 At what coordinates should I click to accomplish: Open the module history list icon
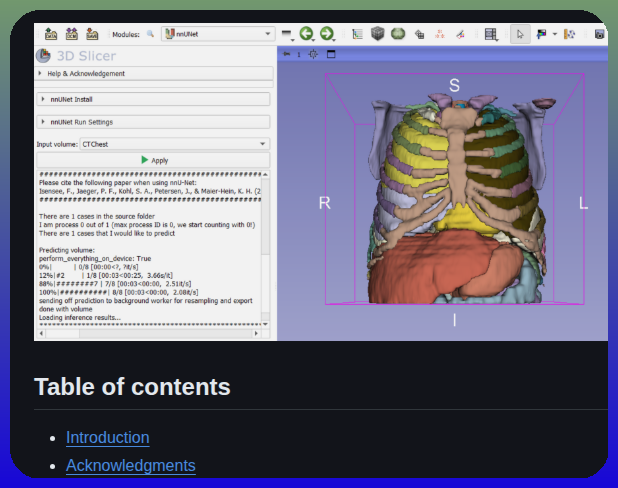pos(287,34)
